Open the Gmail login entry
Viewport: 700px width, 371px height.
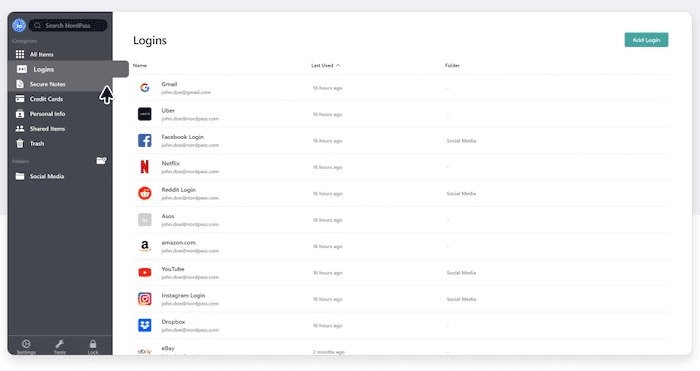(x=402, y=88)
